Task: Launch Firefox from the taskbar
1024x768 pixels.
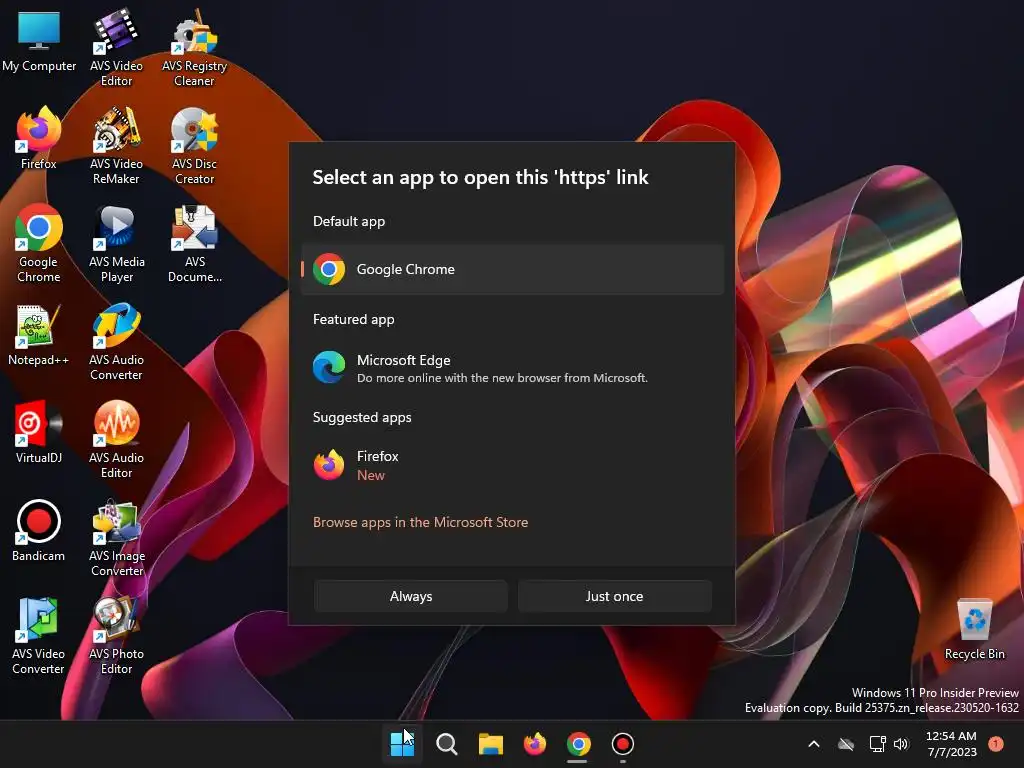Action: coord(535,744)
